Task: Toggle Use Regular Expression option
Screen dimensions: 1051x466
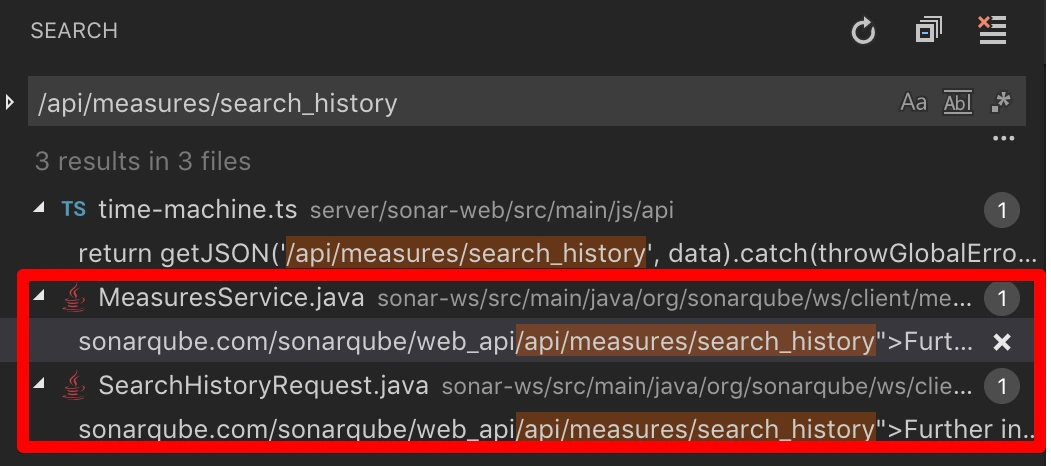Action: [1001, 102]
